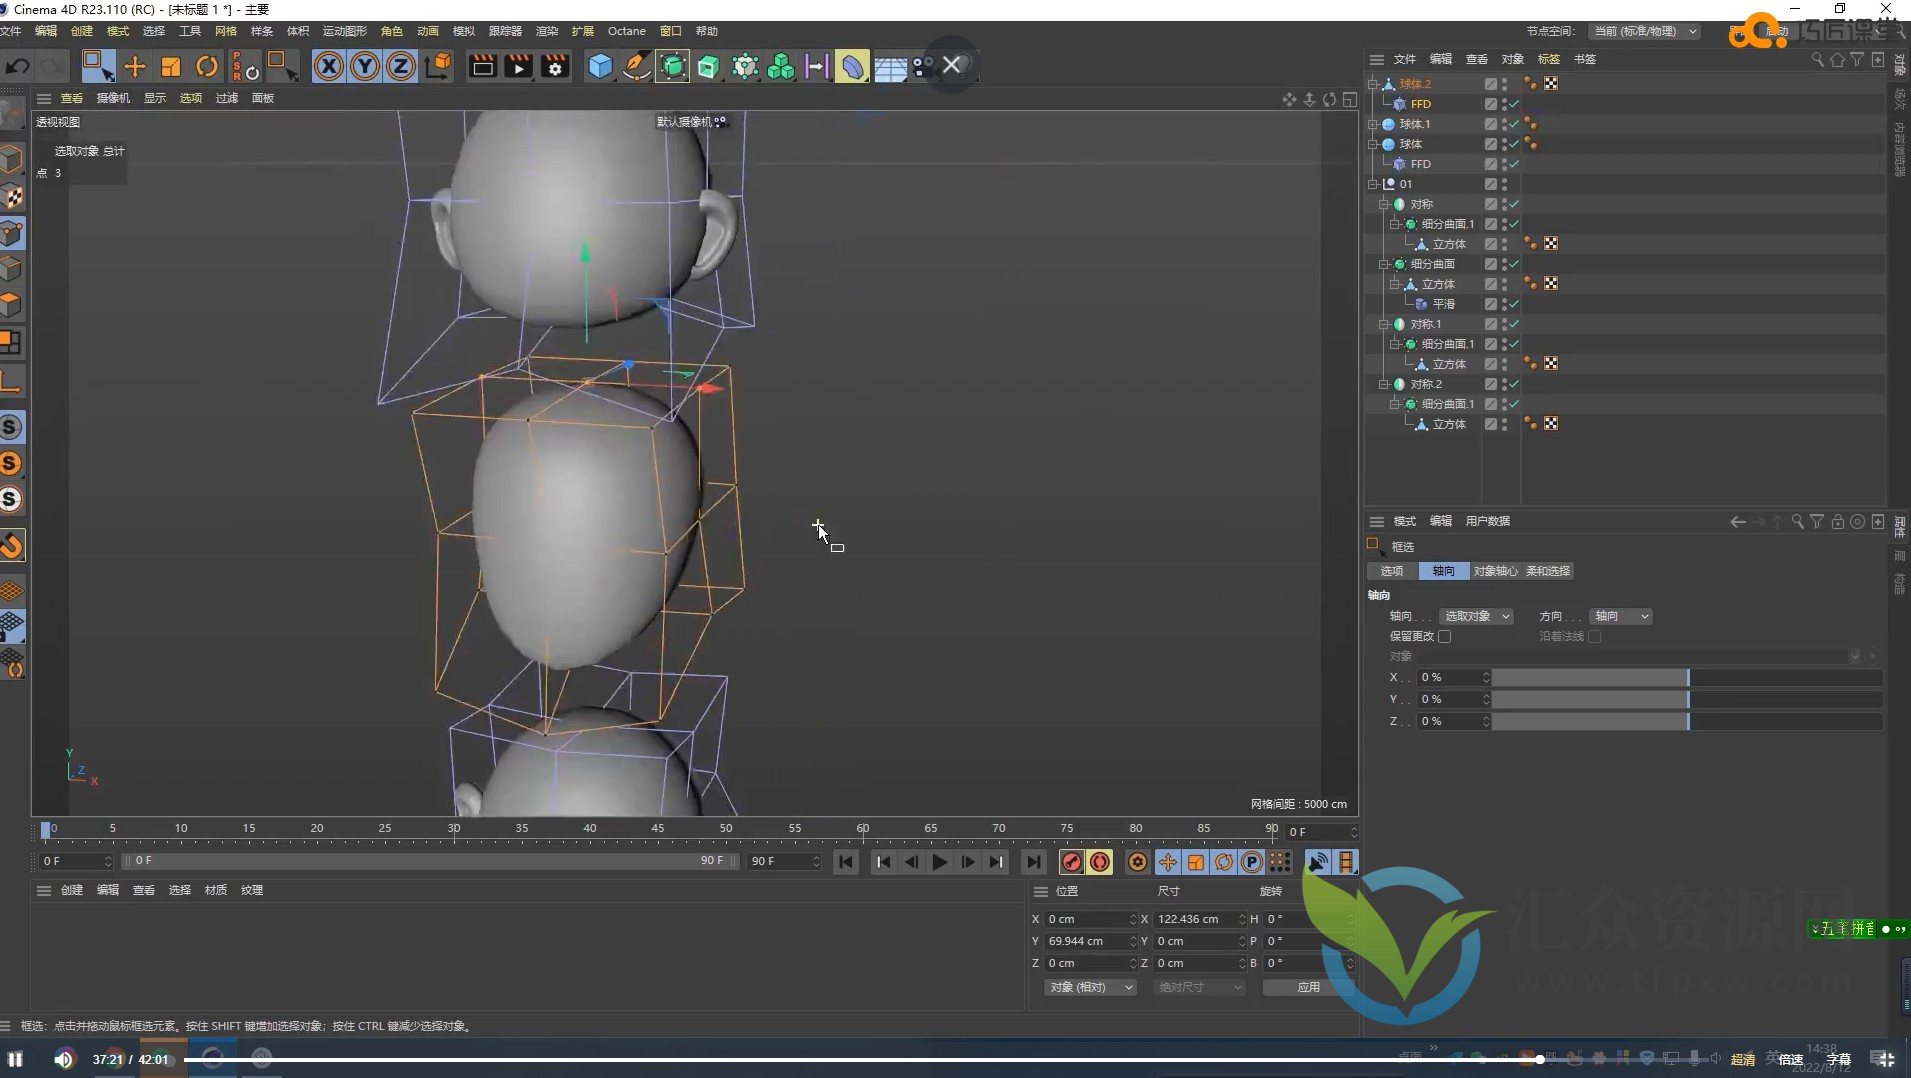Click the X percentage slider in the axis panel
The width and height of the screenshot is (1911, 1078).
[x=1590, y=677]
